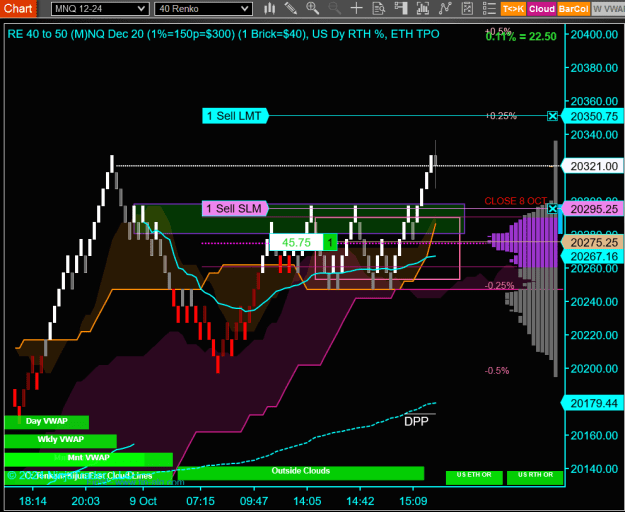Viewport: 625px width, 512px height.
Task: Open the data box document icon
Action: click(x=378, y=8)
